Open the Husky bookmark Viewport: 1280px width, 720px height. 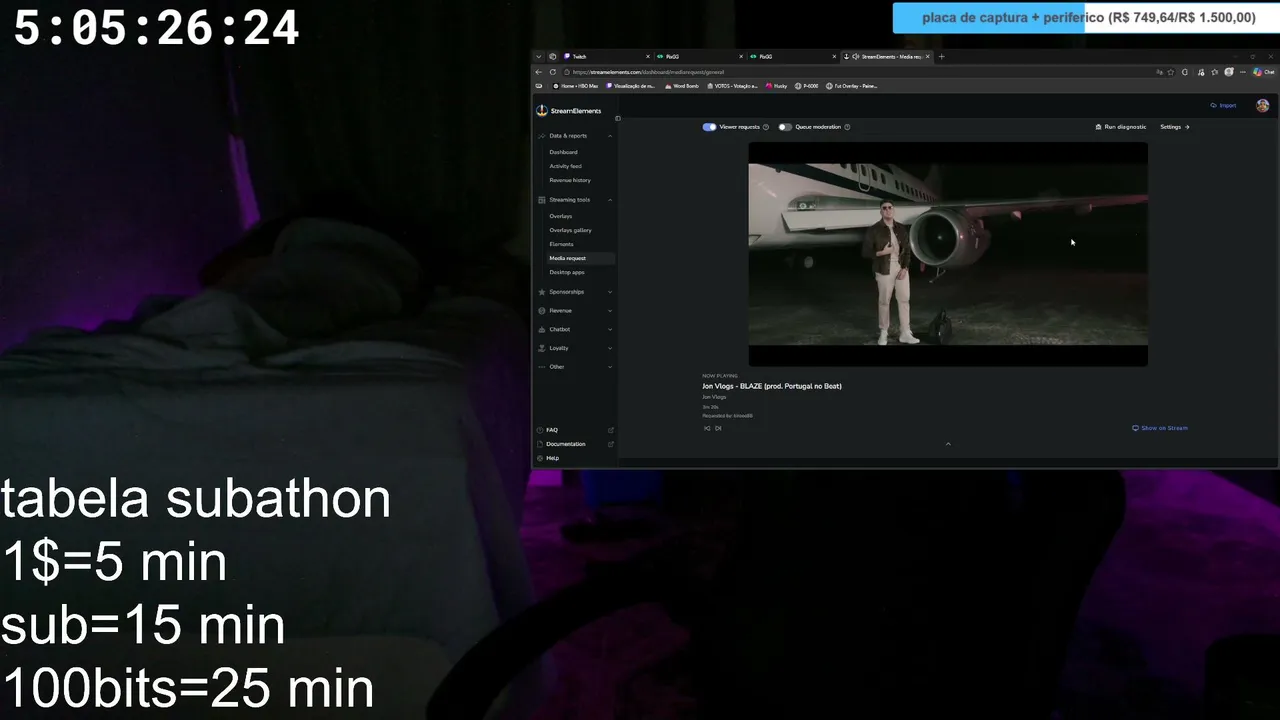pyautogui.click(x=777, y=86)
